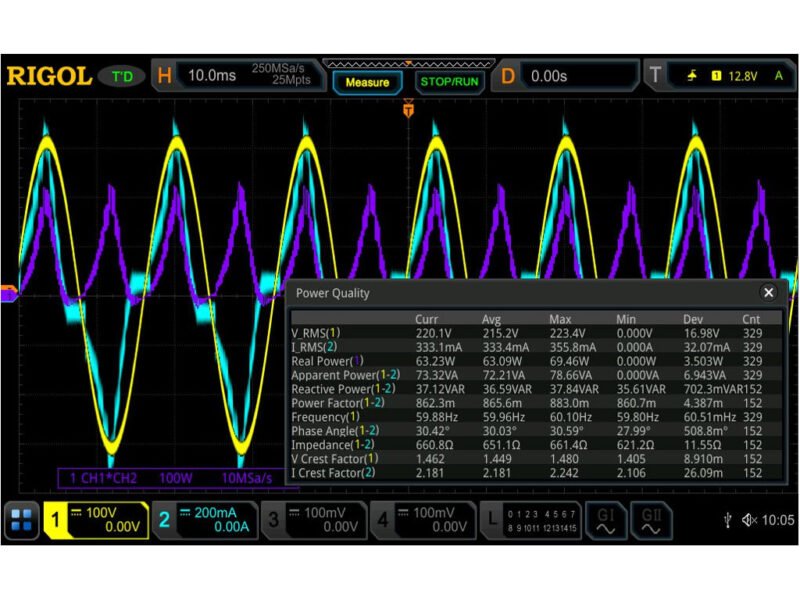The height and width of the screenshot is (600, 800).
Task: Select Phase Angle(1-2) row
Action: click(x=536, y=431)
